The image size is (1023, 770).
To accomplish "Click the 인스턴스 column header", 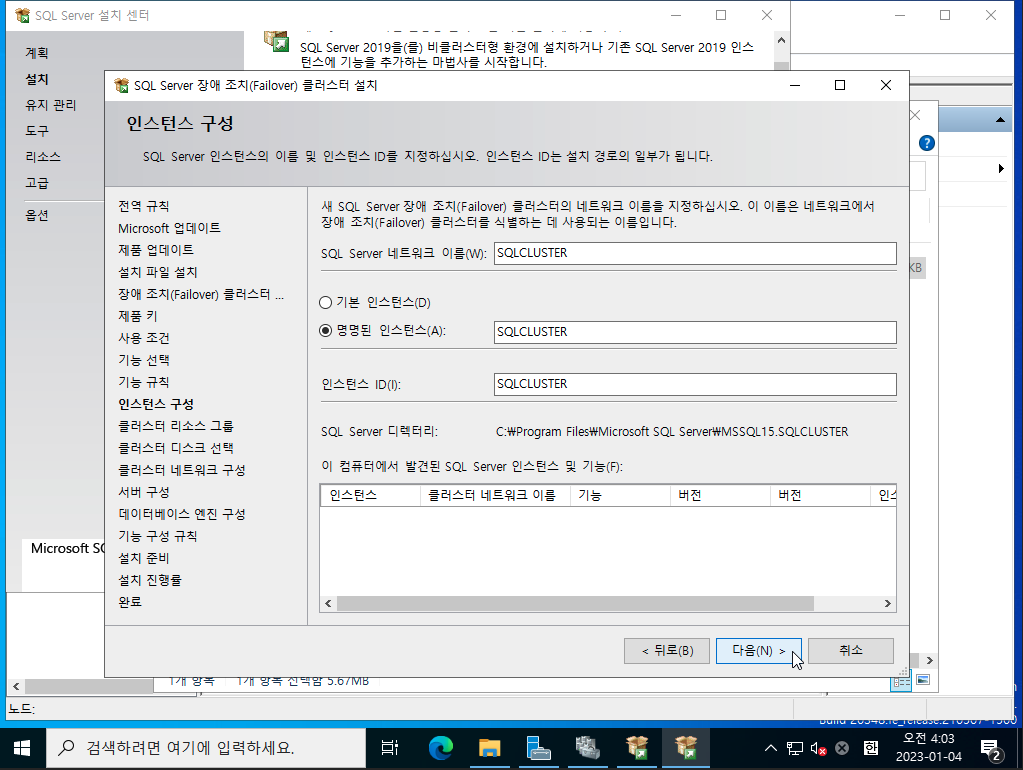I will coord(371,495).
